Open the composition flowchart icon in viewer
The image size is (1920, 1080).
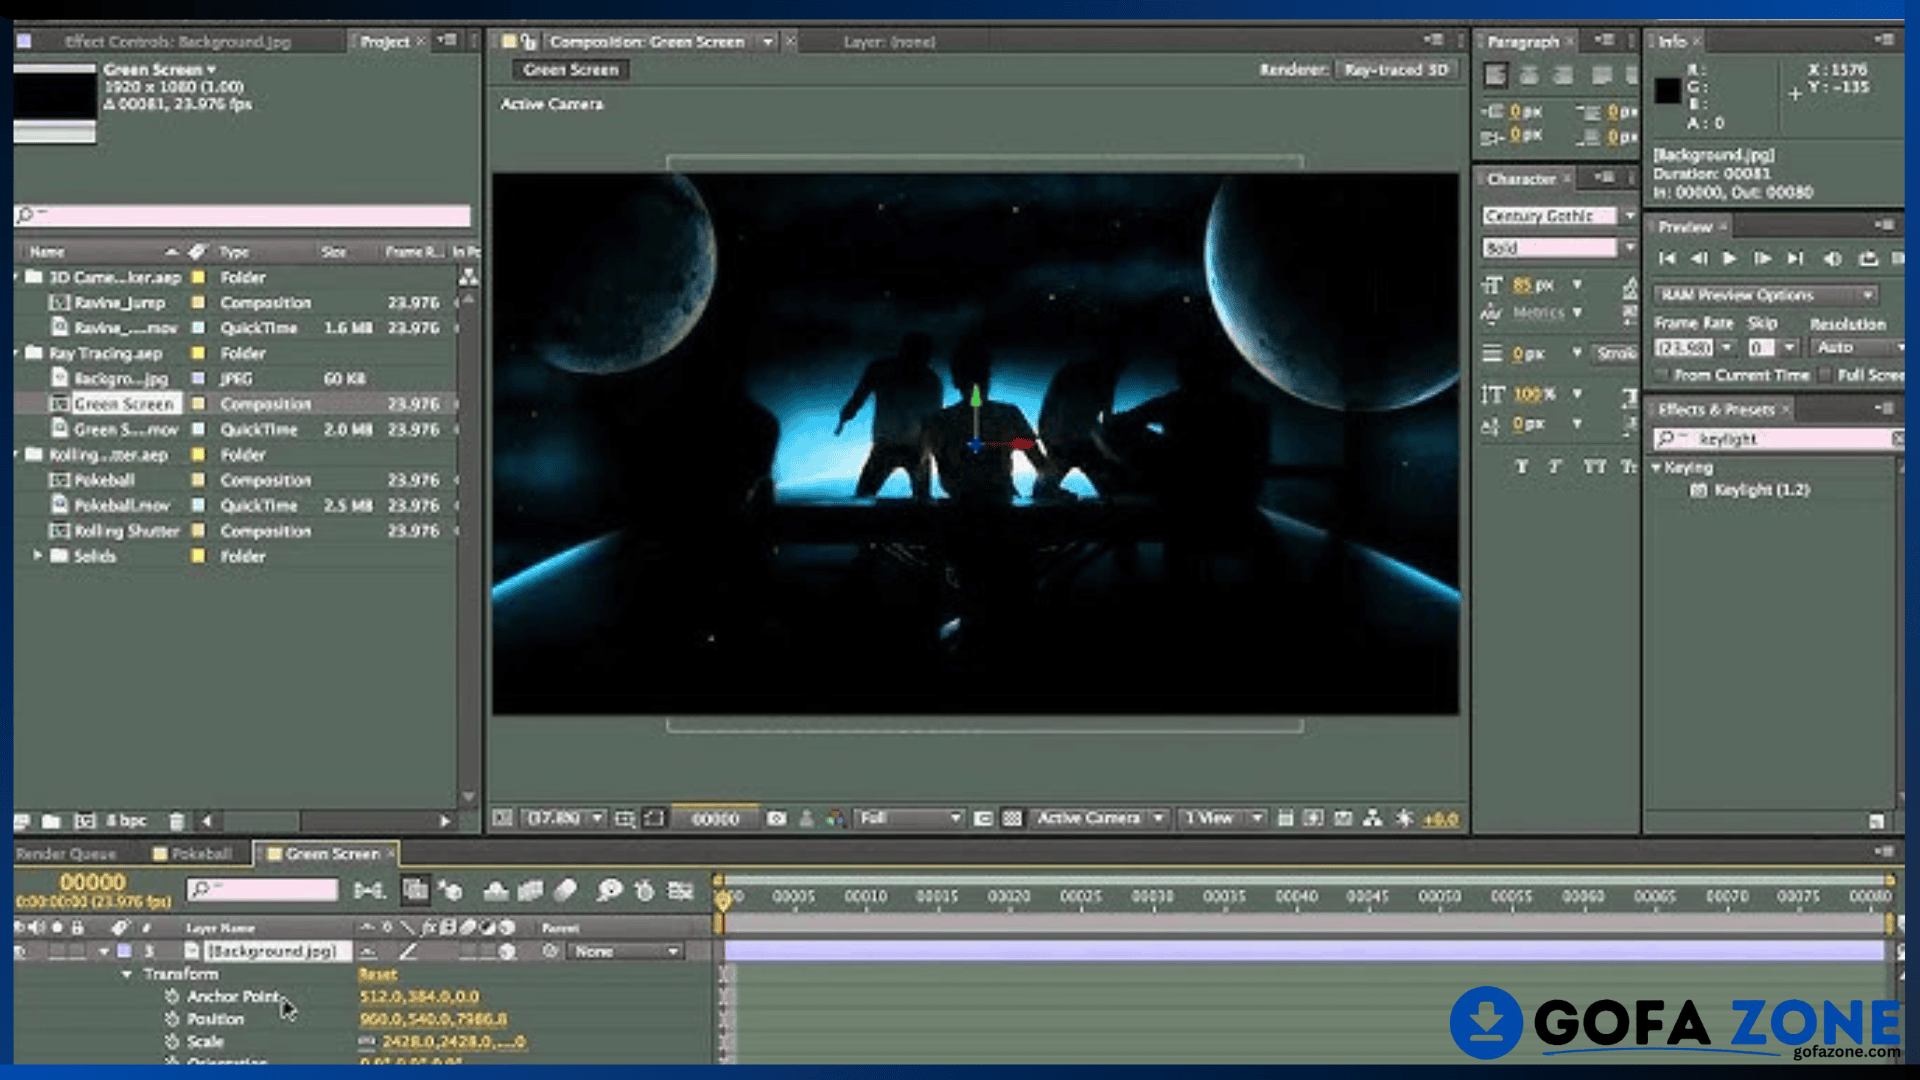[x=1373, y=818]
